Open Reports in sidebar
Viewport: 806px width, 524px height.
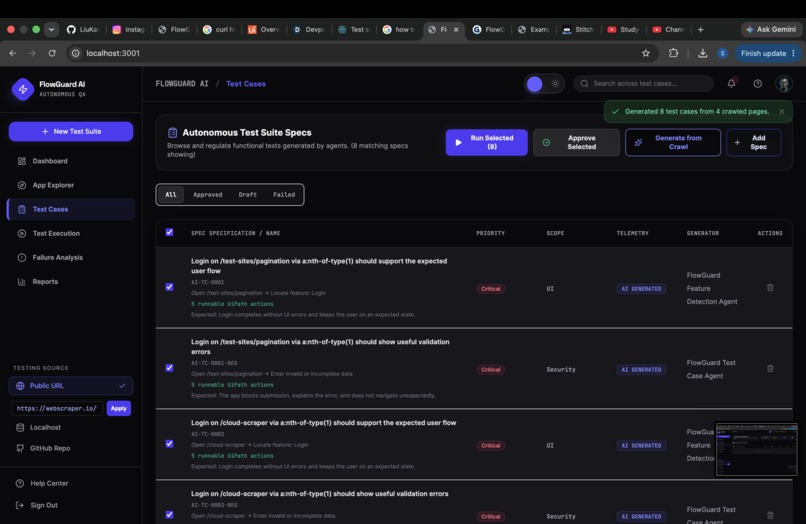point(71,282)
